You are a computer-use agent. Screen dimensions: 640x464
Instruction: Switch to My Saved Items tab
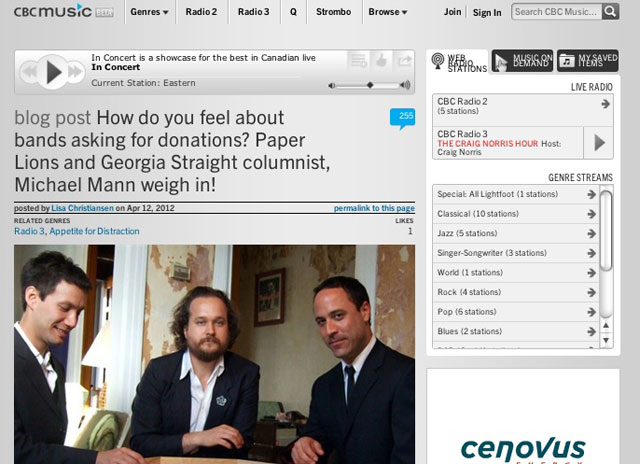[588, 61]
